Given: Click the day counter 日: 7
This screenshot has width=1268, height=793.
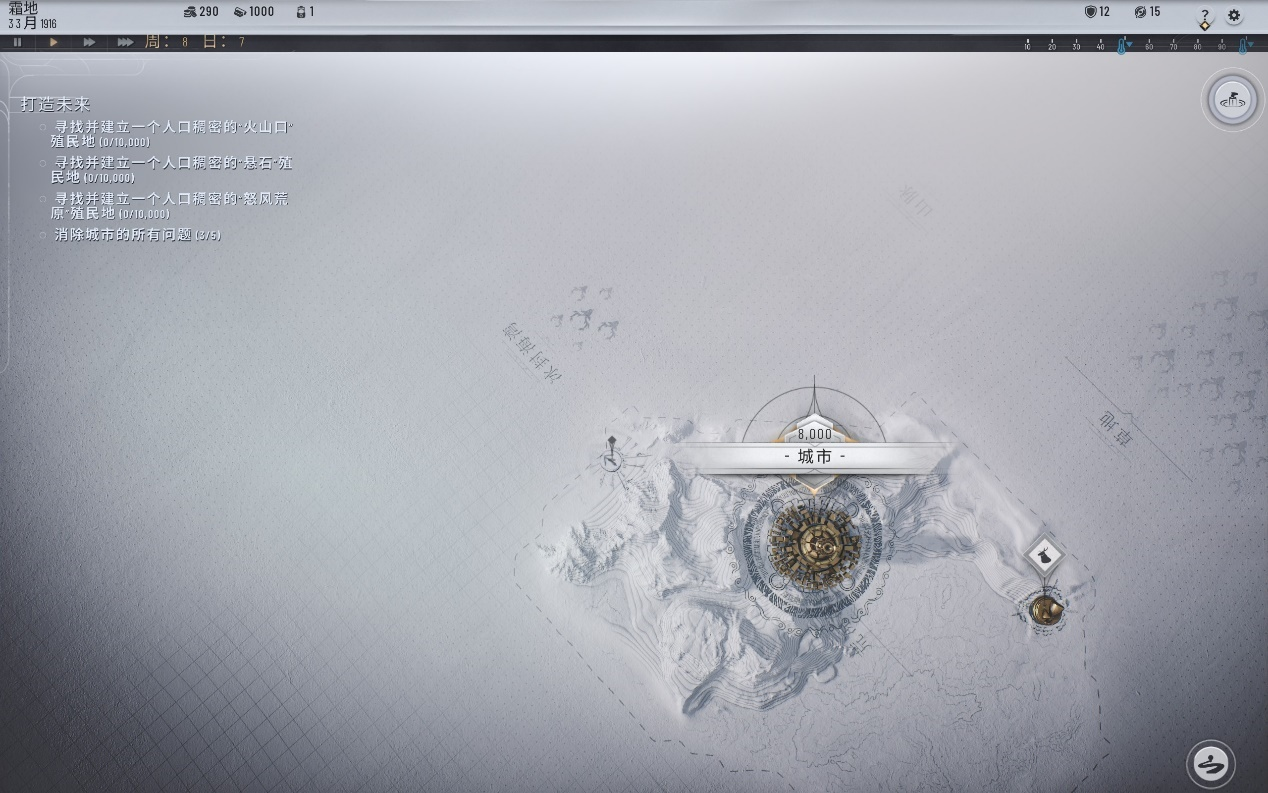Looking at the screenshot, I should click(225, 42).
